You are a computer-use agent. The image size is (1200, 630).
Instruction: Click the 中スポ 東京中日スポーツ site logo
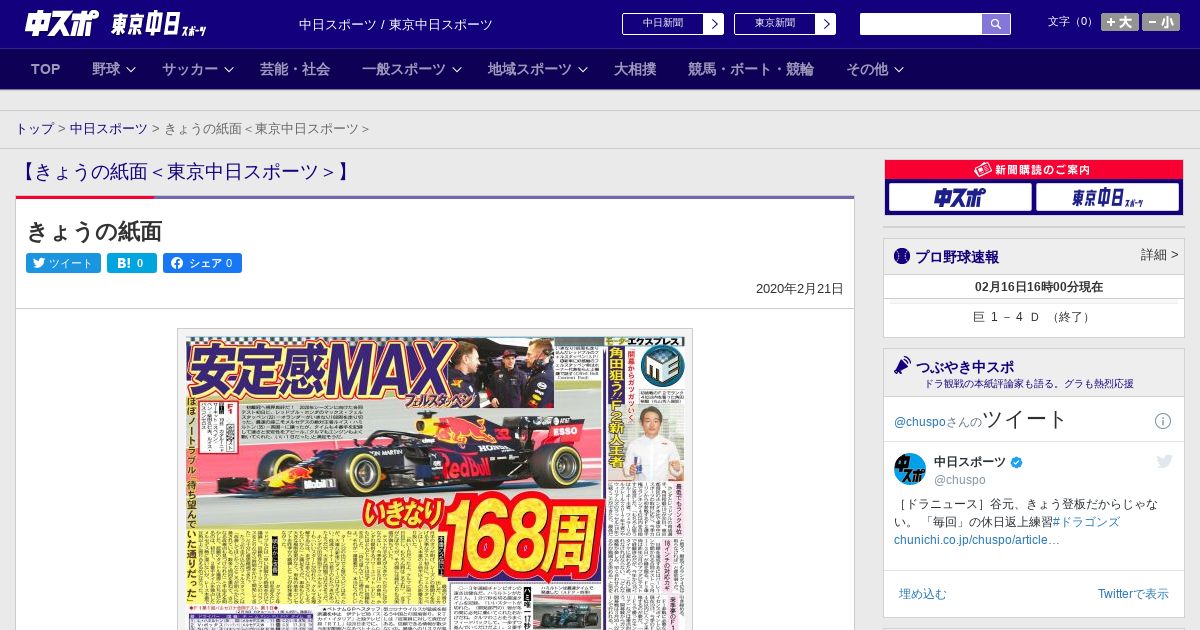pyautogui.click(x=115, y=23)
